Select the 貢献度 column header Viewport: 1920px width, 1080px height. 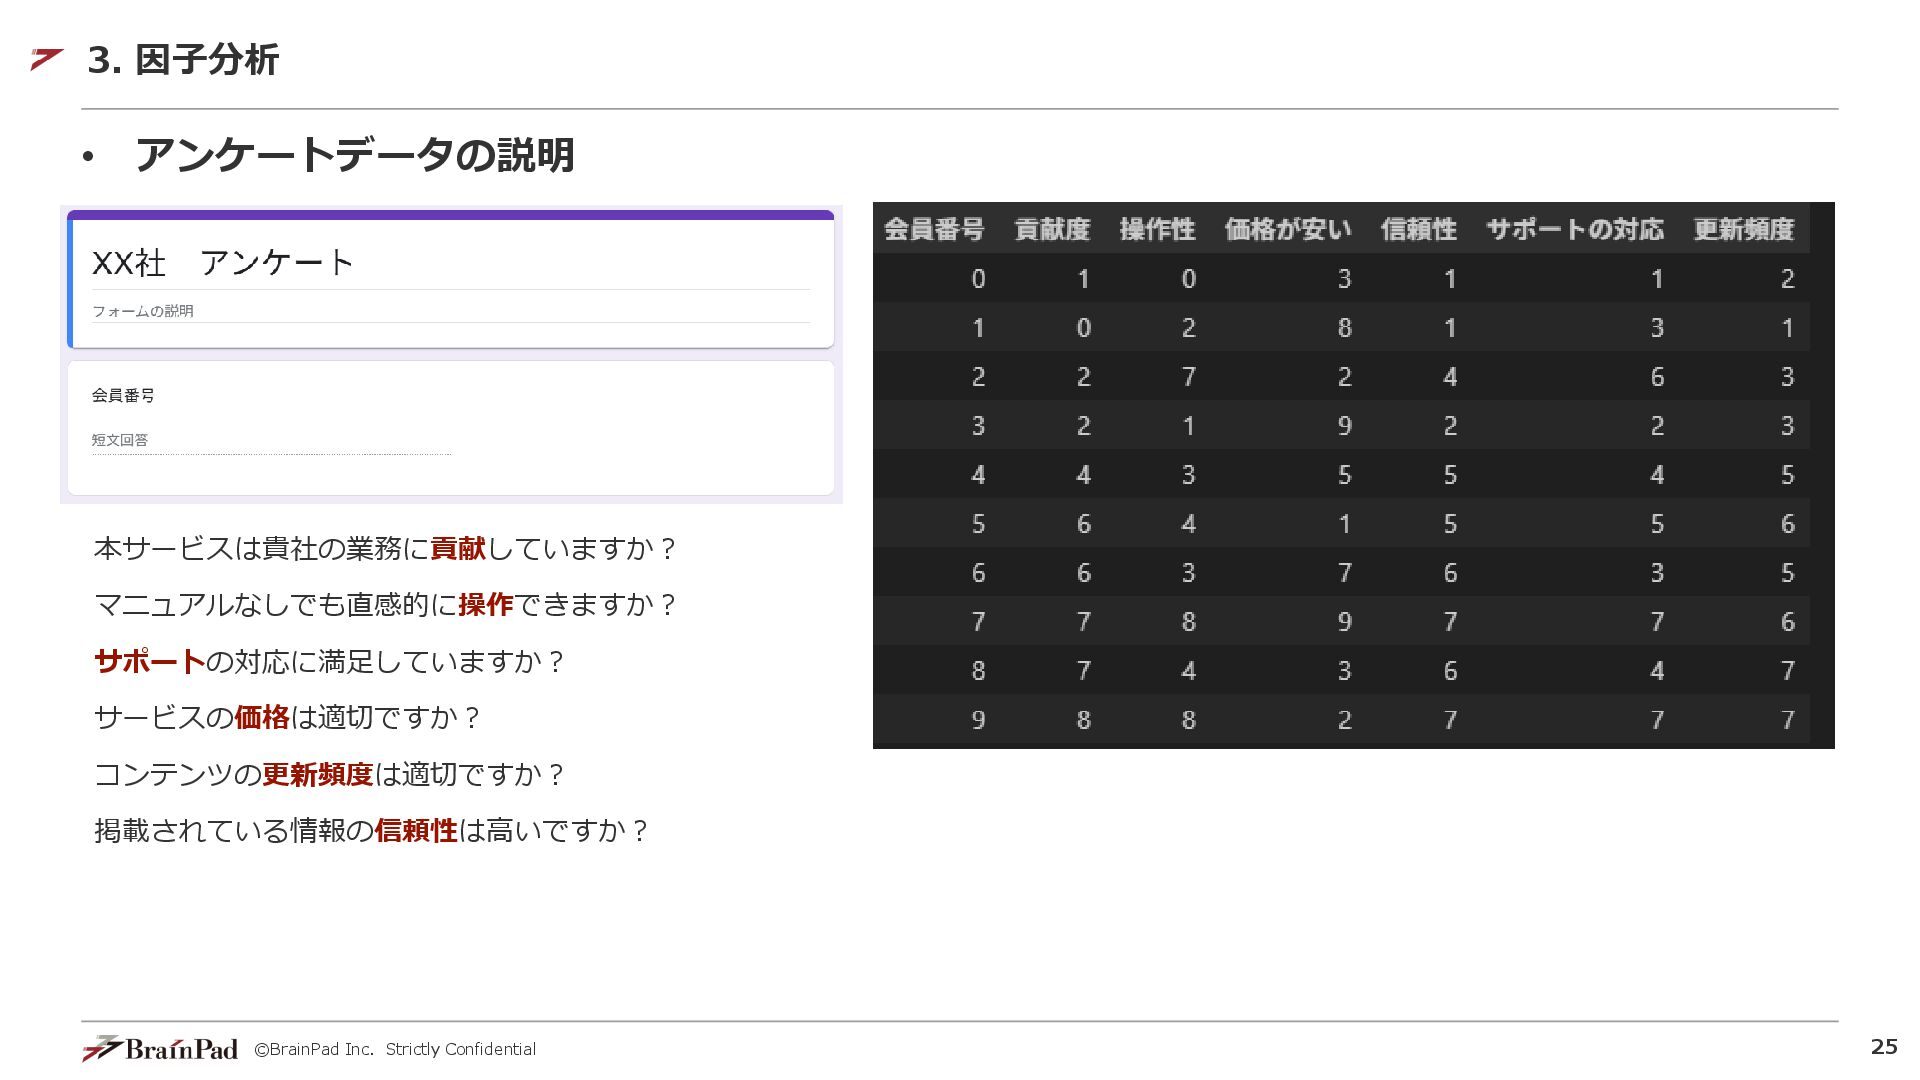click(1052, 230)
